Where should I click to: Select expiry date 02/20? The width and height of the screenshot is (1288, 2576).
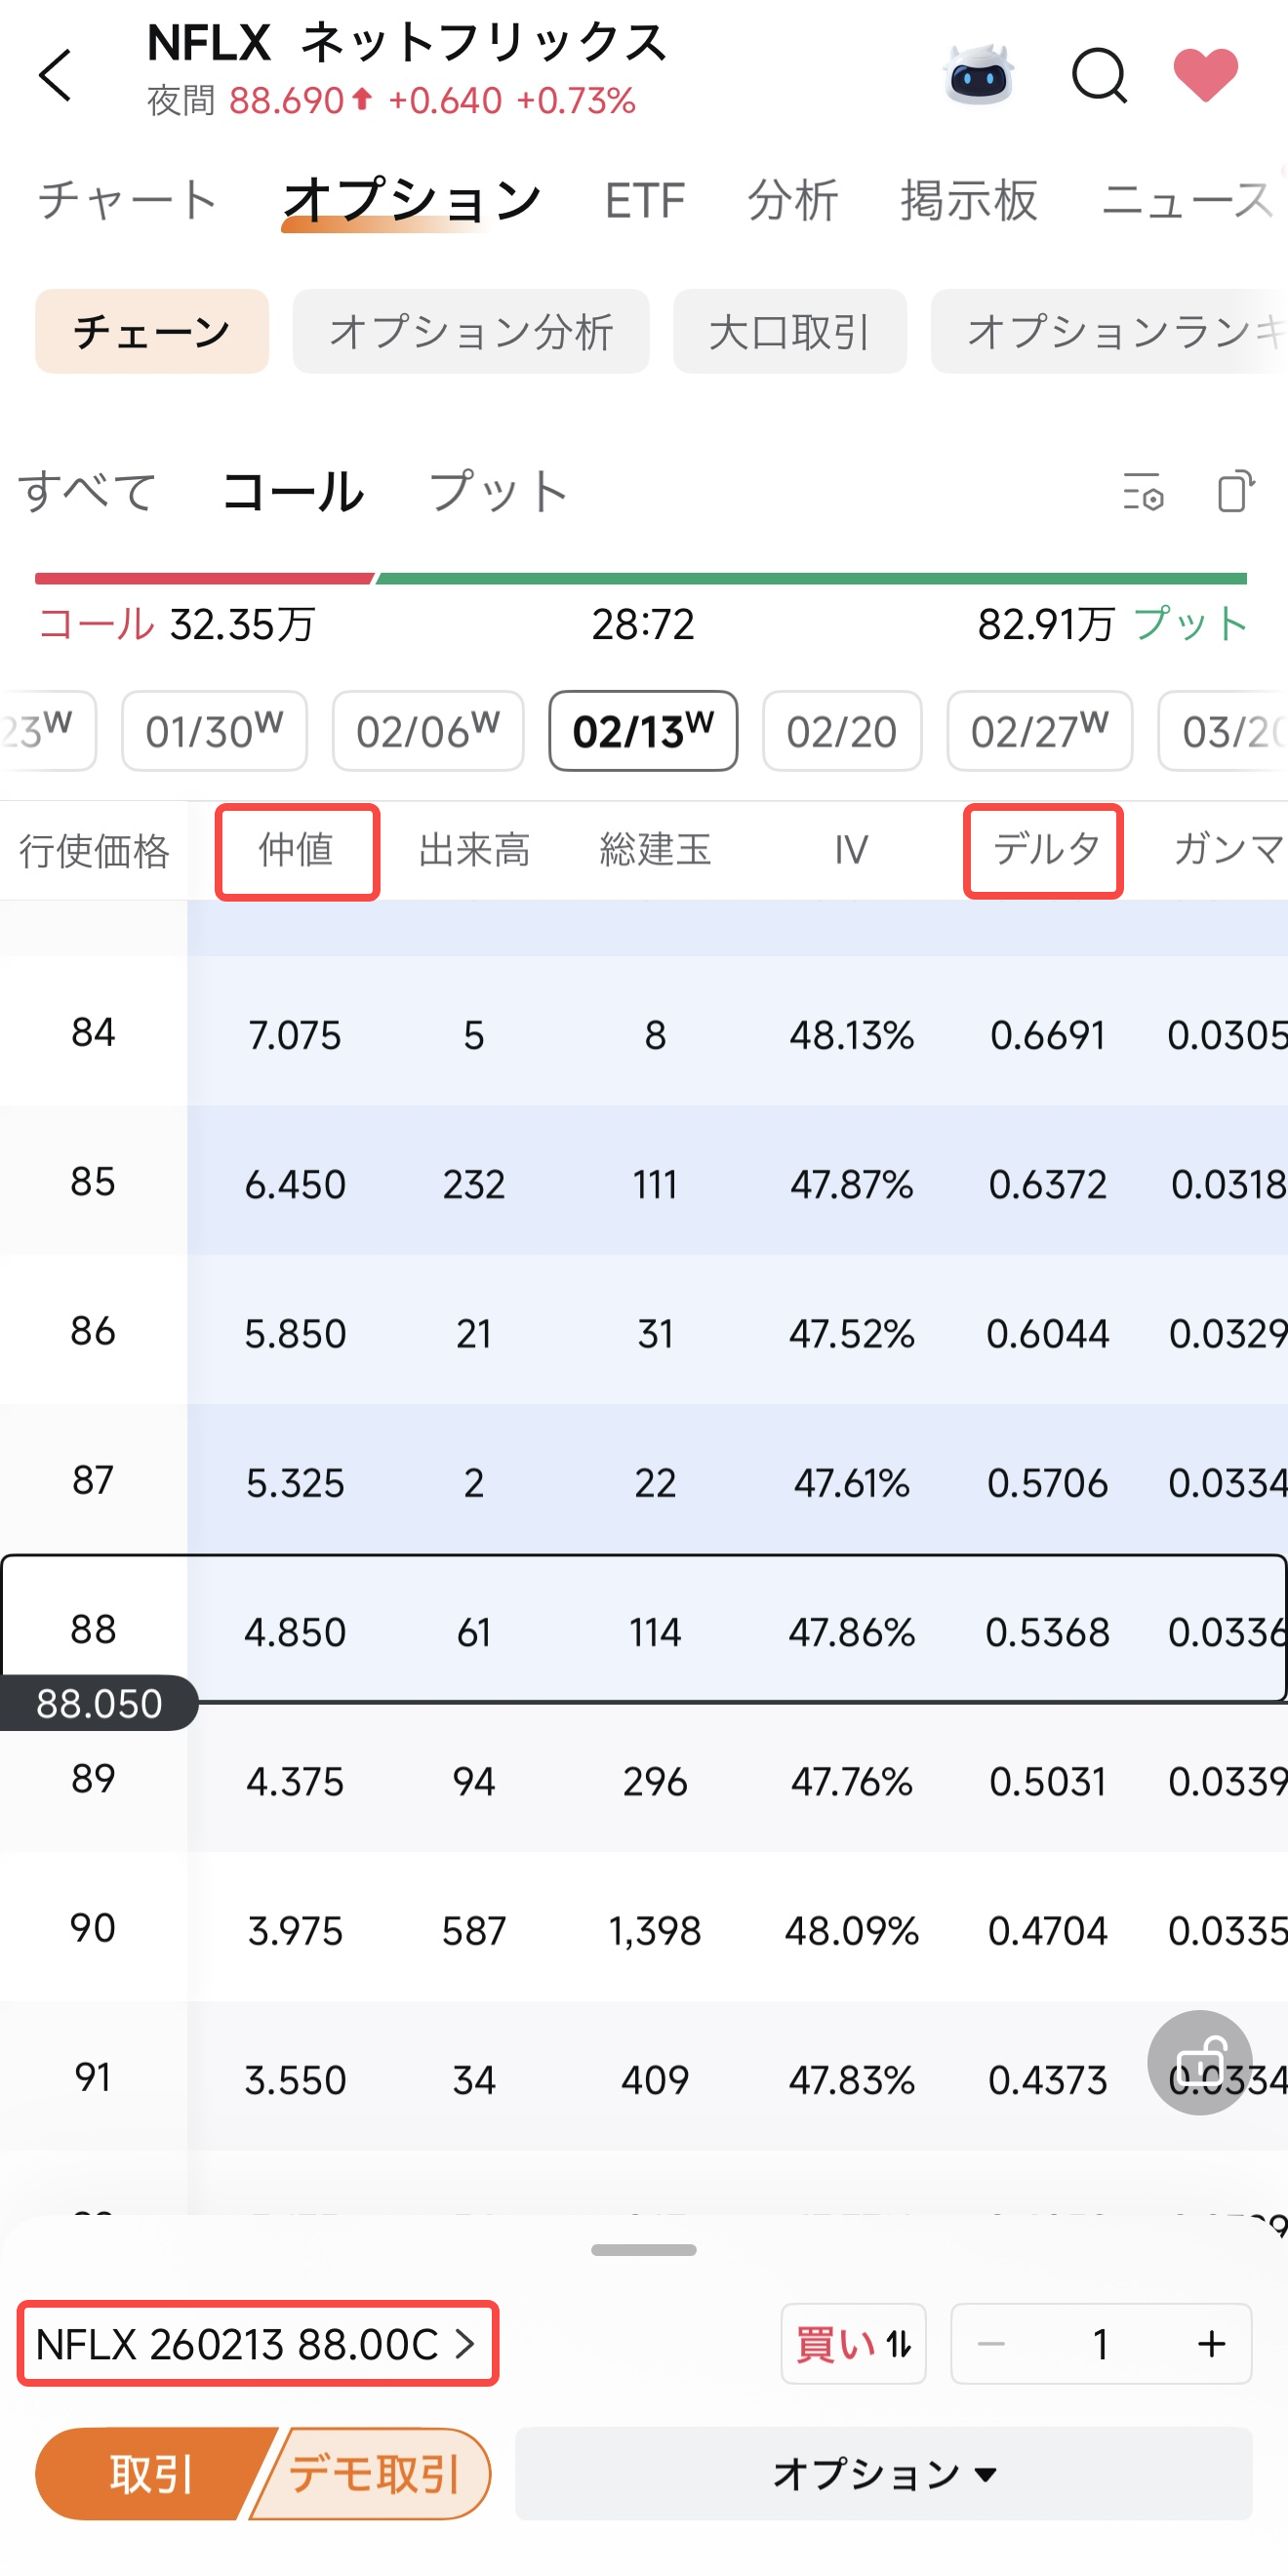click(842, 731)
